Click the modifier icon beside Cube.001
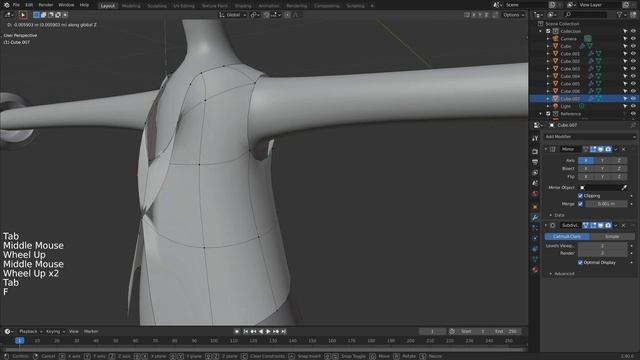Viewport: 640px width, 360px height. coord(591,53)
